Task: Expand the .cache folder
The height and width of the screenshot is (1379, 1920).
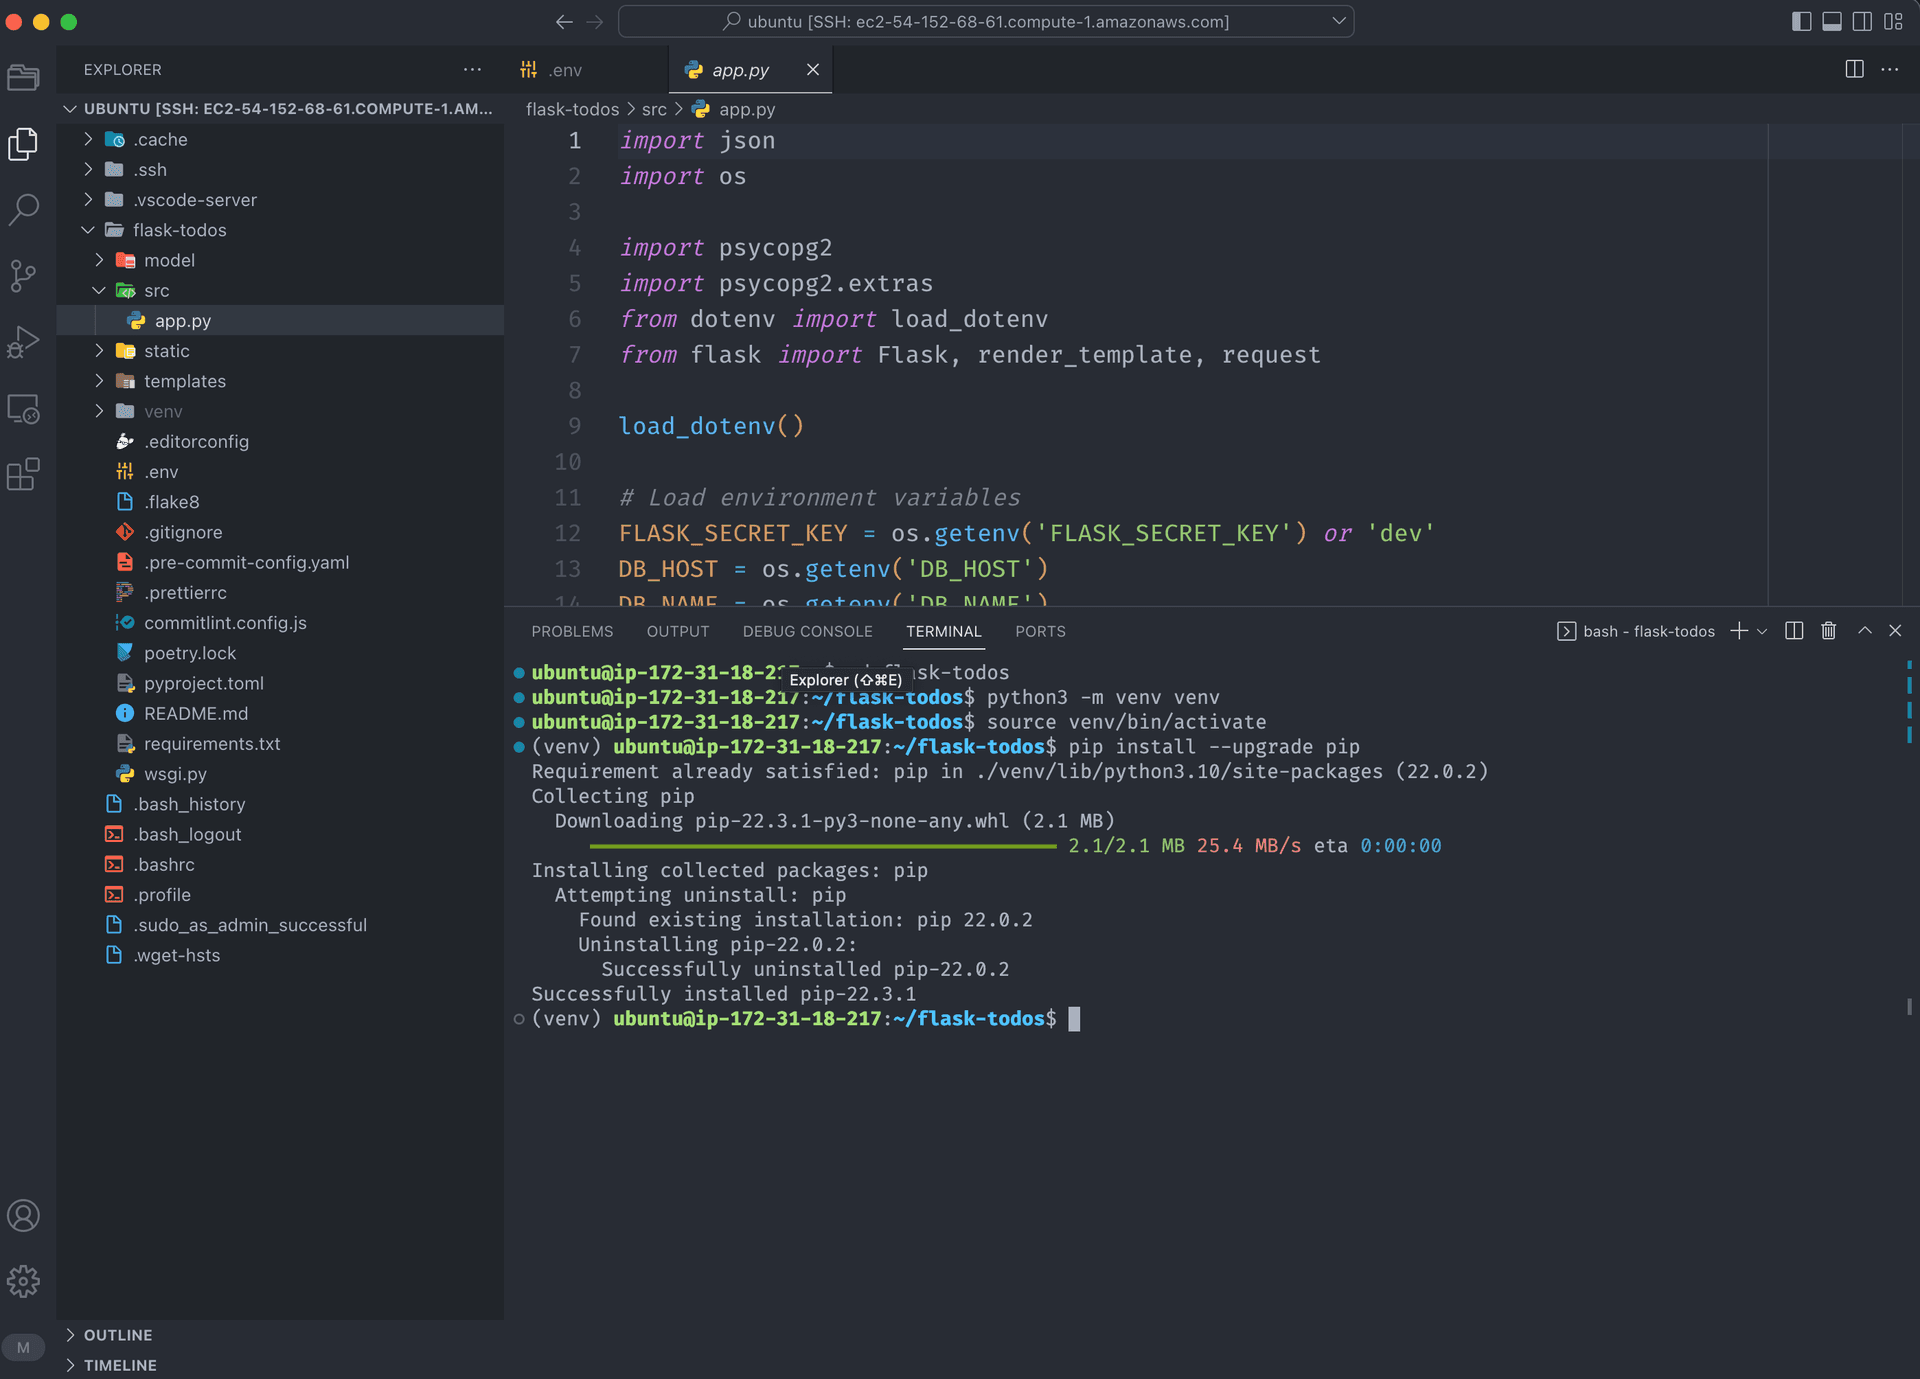Action: click(280, 139)
